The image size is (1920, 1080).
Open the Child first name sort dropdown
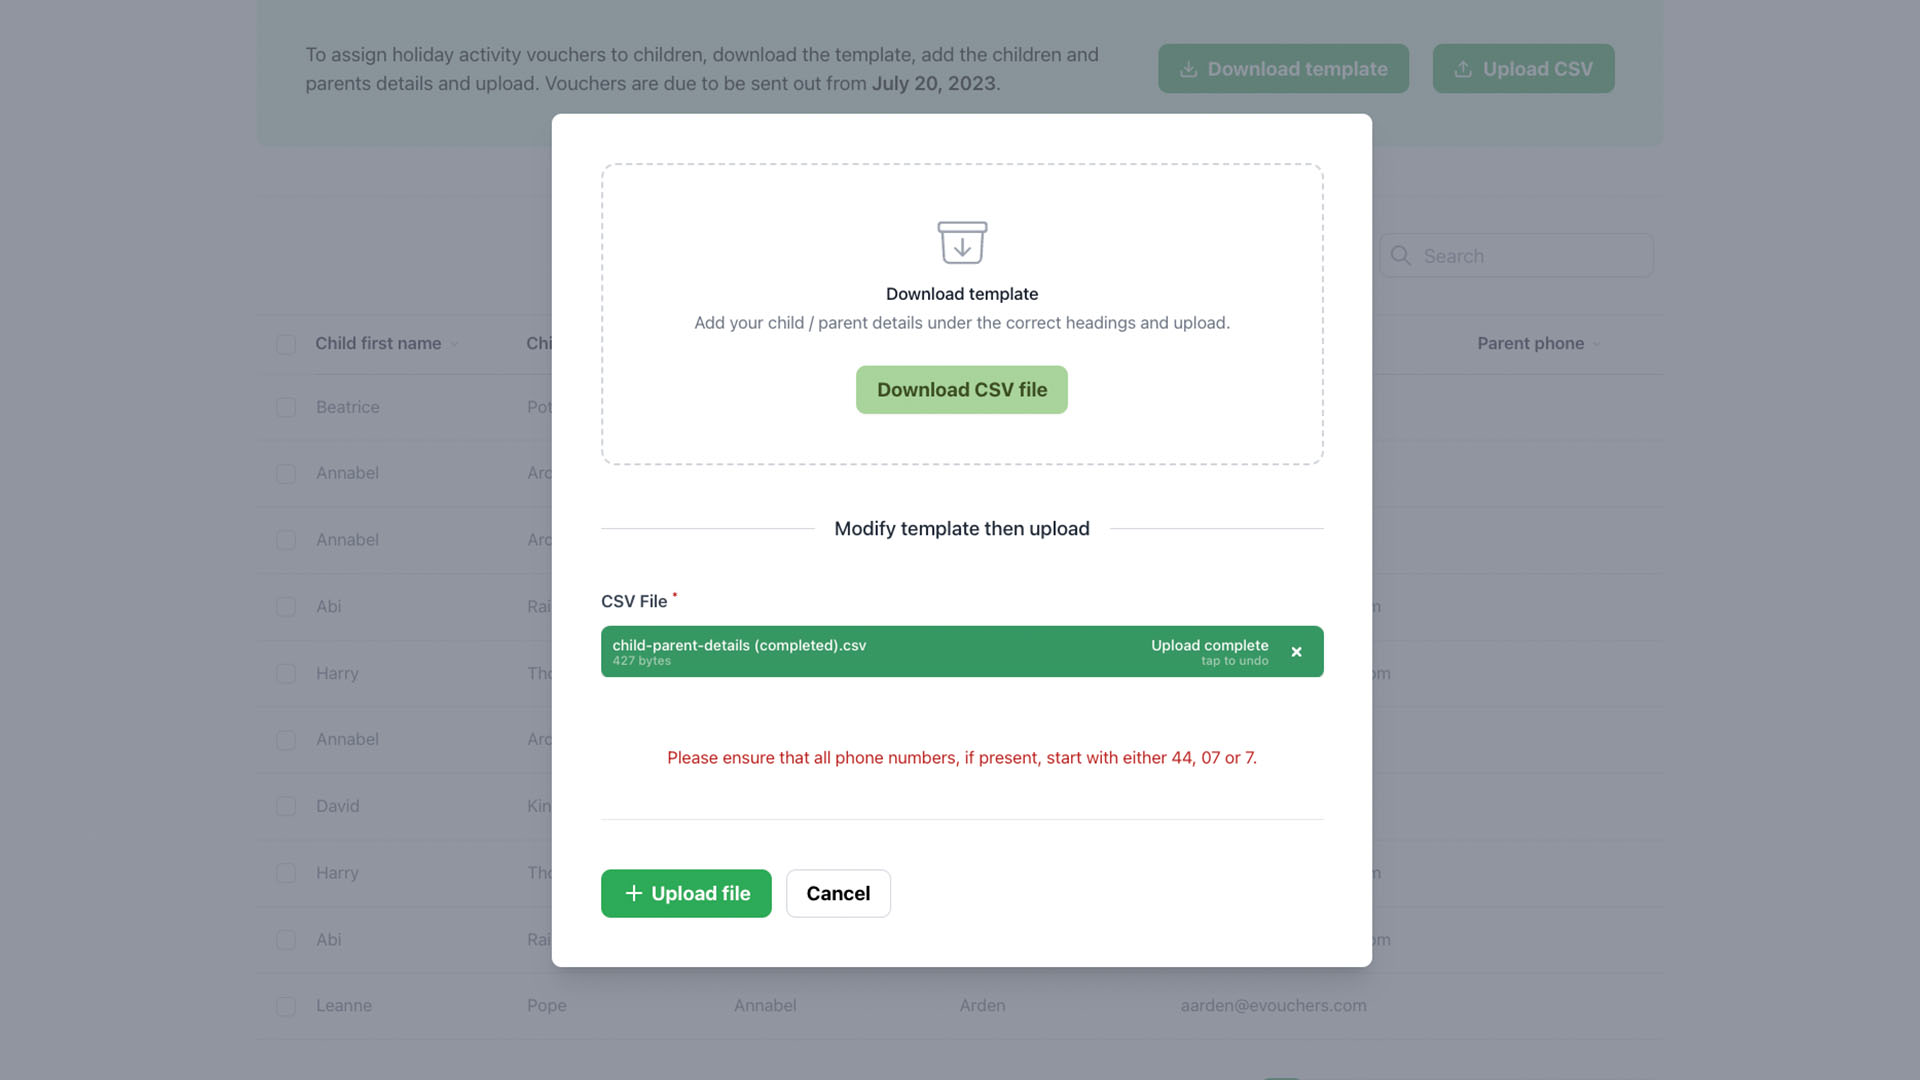pyautogui.click(x=455, y=343)
